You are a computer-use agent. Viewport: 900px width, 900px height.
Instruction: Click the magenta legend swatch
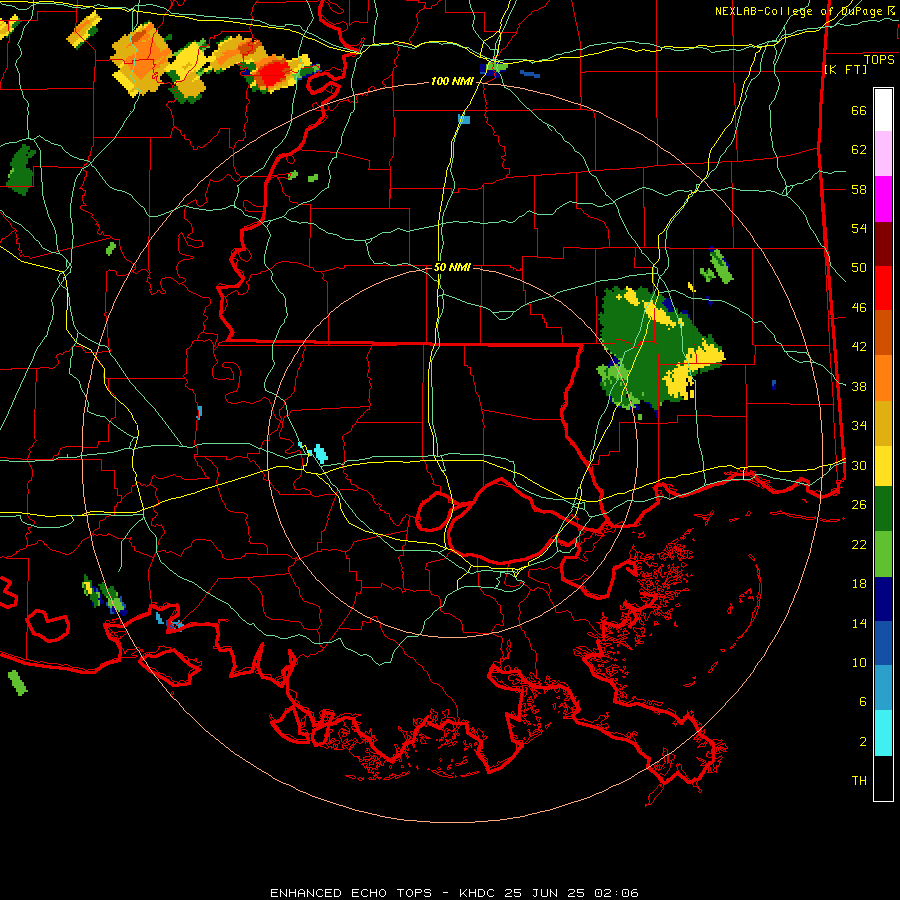[883, 199]
